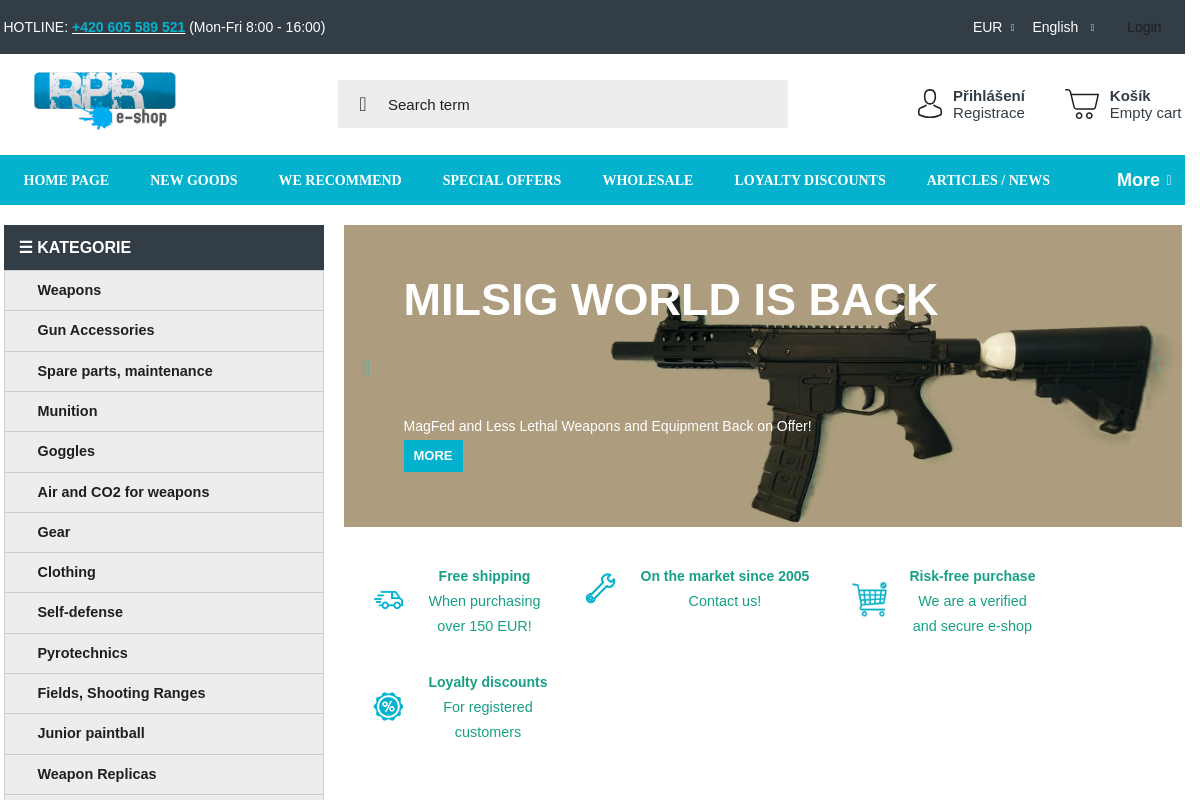Screen dimensions: 1200x800
Task: Click the Empty cart status text
Action: coord(1146,113)
